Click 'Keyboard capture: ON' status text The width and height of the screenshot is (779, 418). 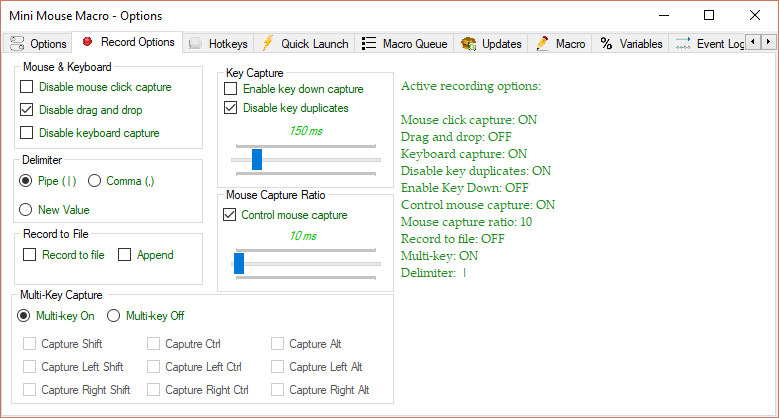click(464, 154)
